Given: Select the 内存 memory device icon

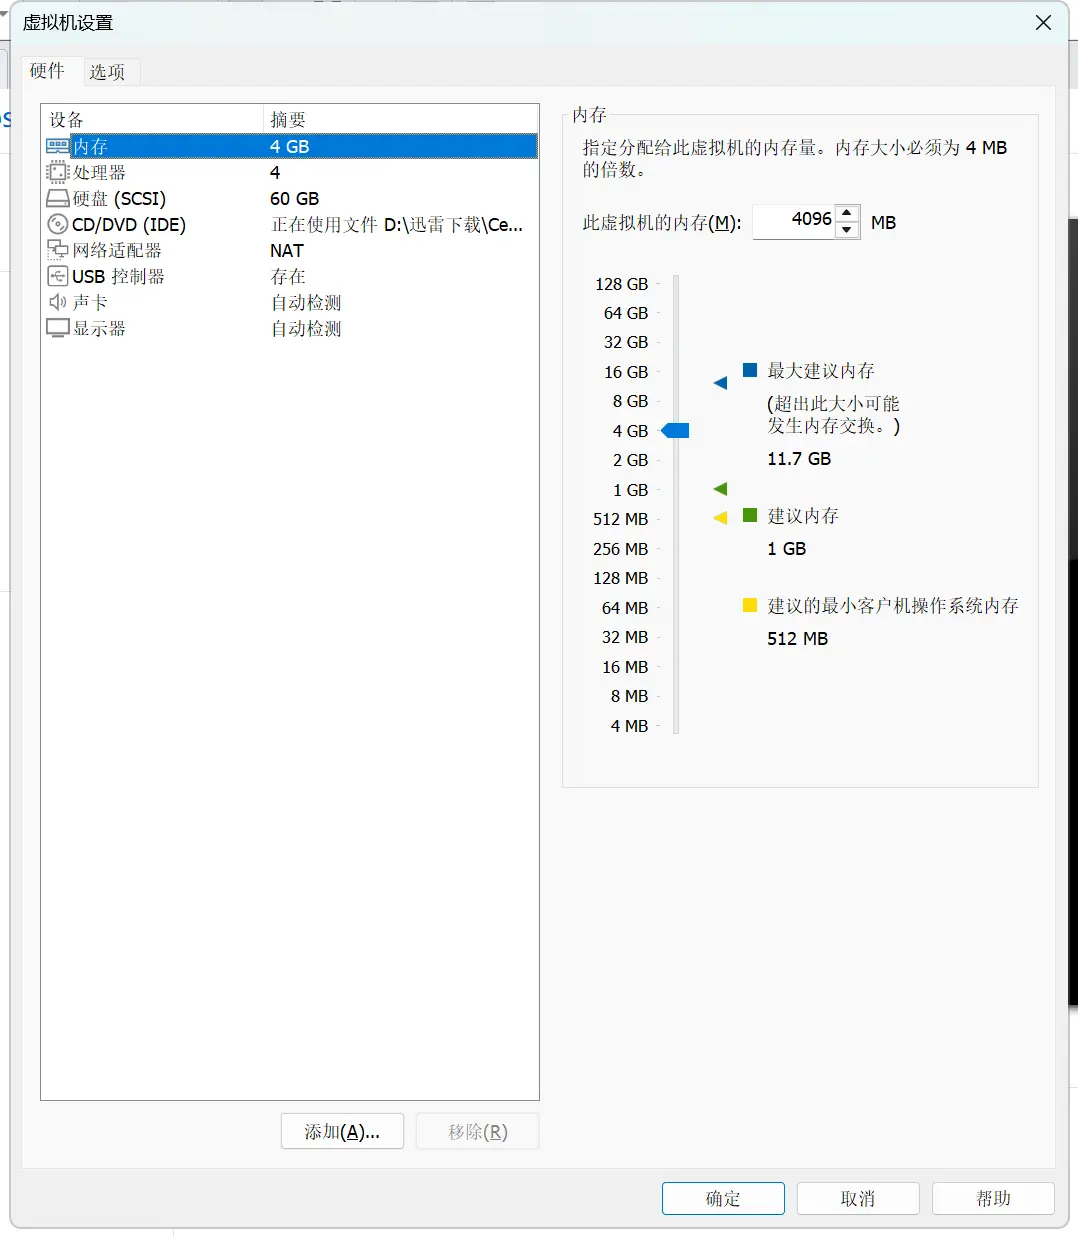Looking at the screenshot, I should tap(58, 146).
